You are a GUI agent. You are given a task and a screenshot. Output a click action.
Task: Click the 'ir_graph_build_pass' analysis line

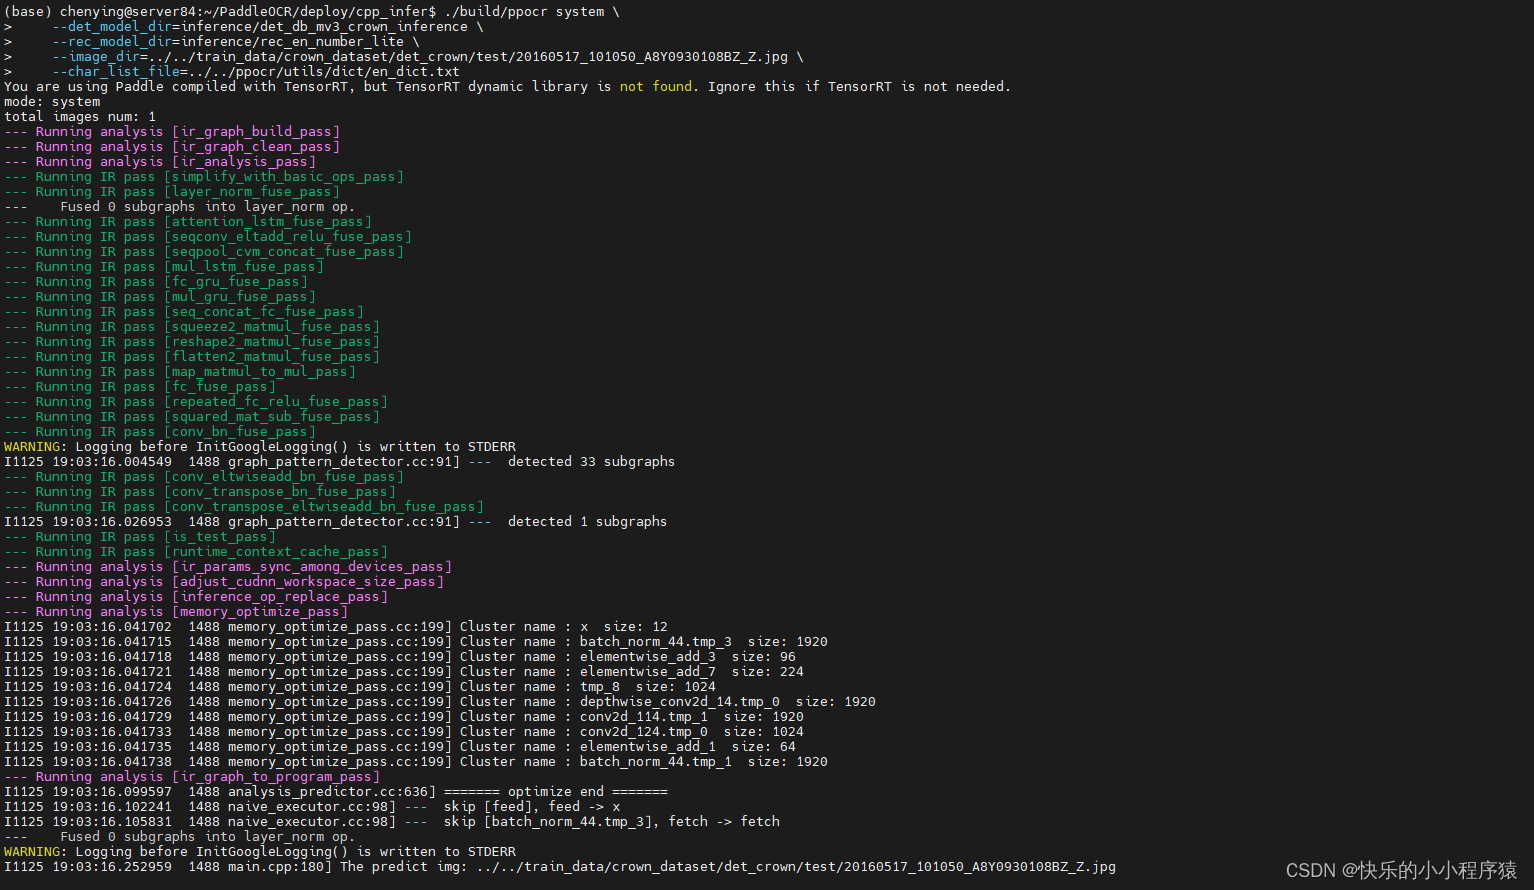(172, 132)
